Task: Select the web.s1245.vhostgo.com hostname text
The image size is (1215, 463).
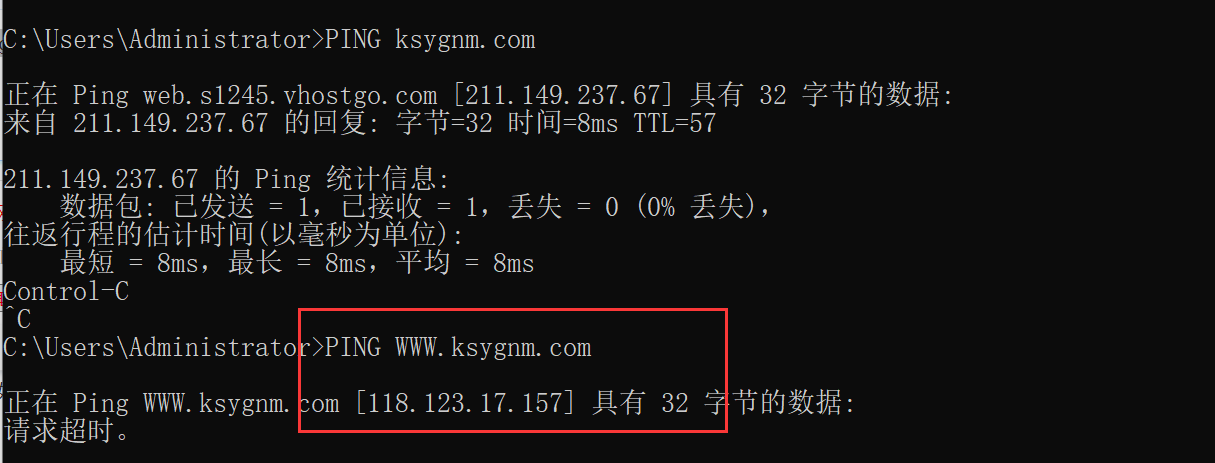Action: (290, 96)
